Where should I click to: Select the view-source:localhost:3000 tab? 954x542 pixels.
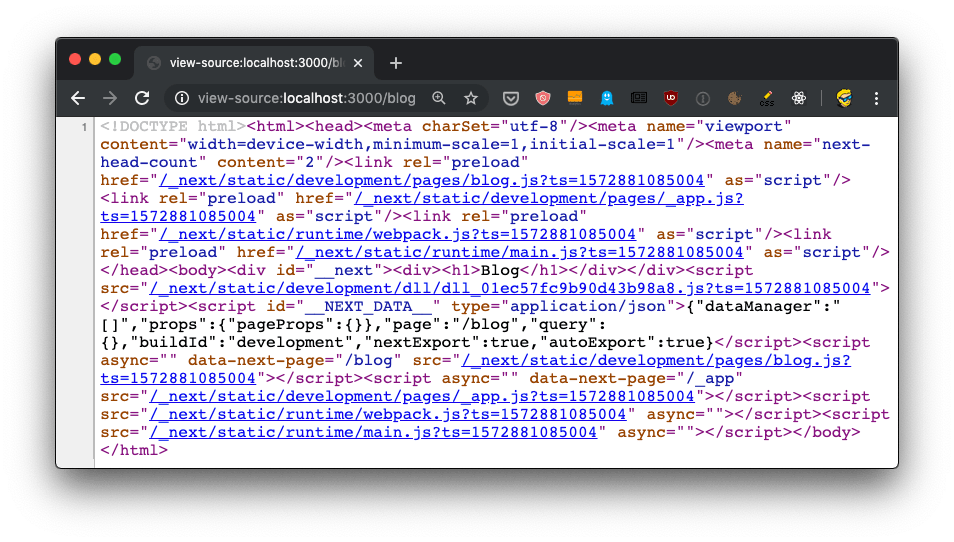(x=250, y=62)
